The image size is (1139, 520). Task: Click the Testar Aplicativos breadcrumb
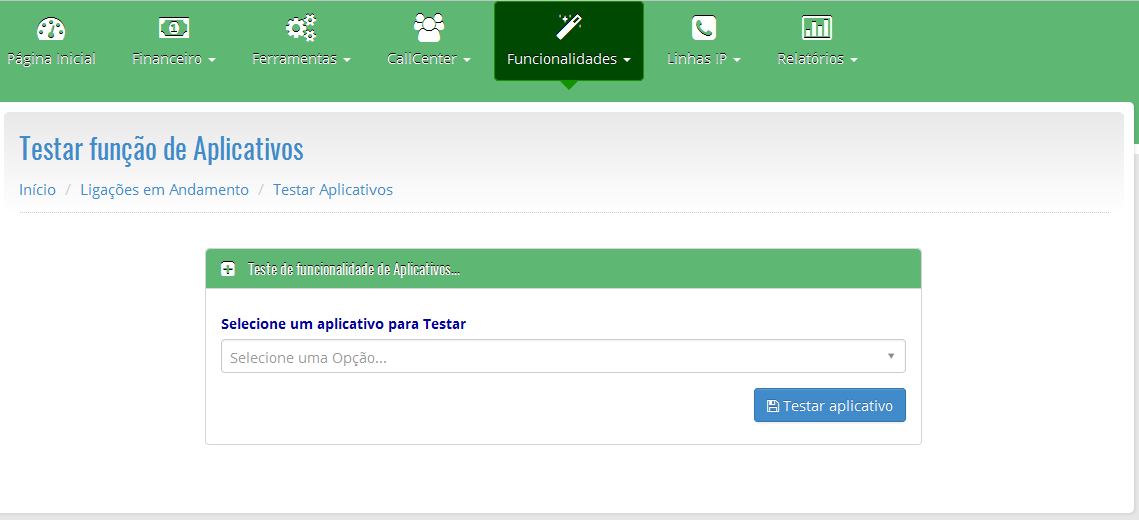coord(332,190)
